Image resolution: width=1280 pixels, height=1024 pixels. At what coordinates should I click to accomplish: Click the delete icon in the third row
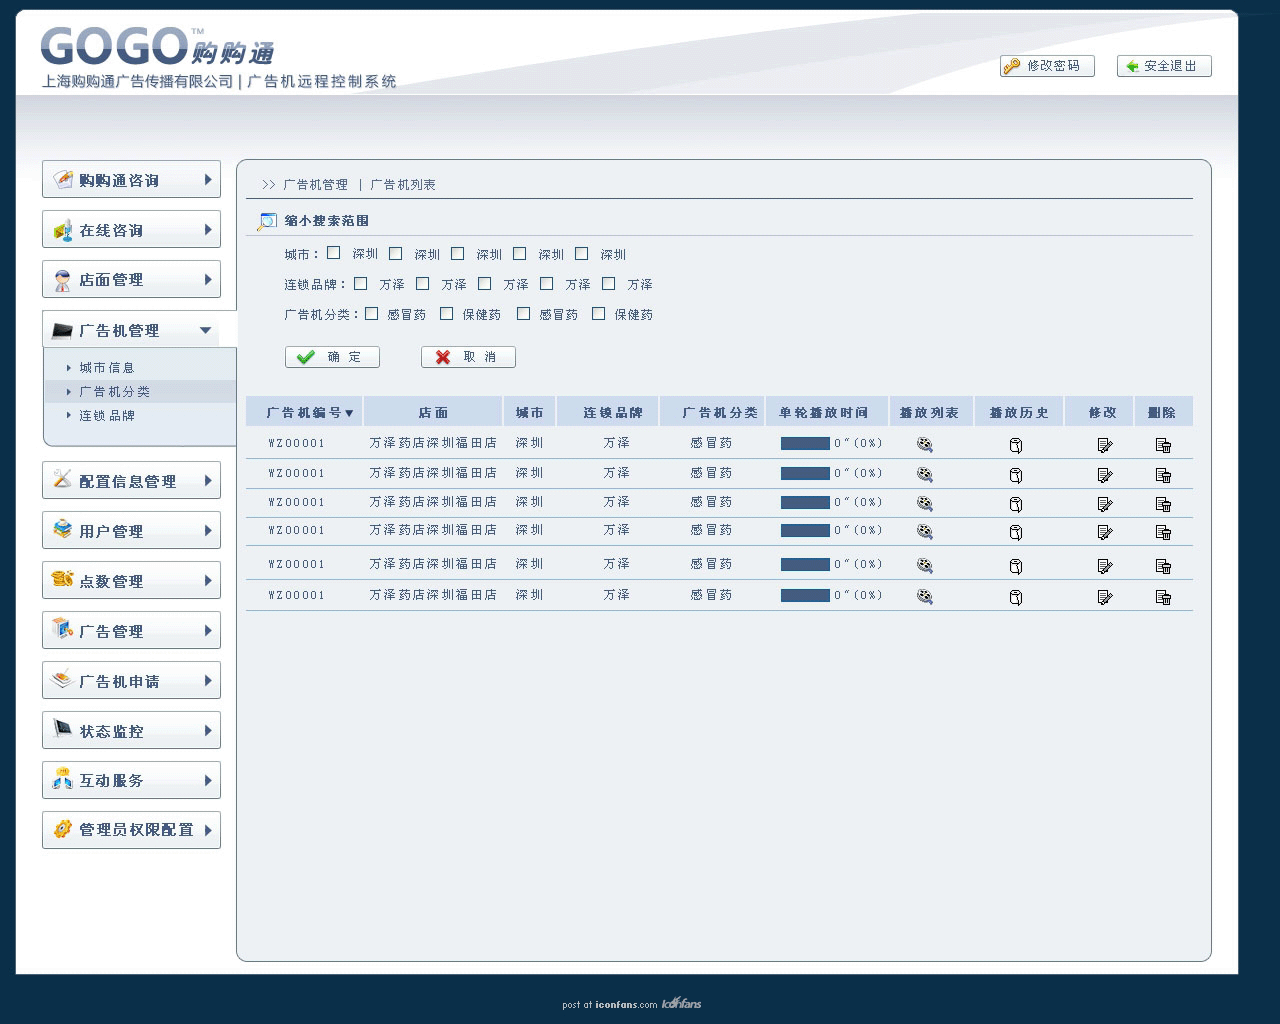pyautogui.click(x=1163, y=504)
